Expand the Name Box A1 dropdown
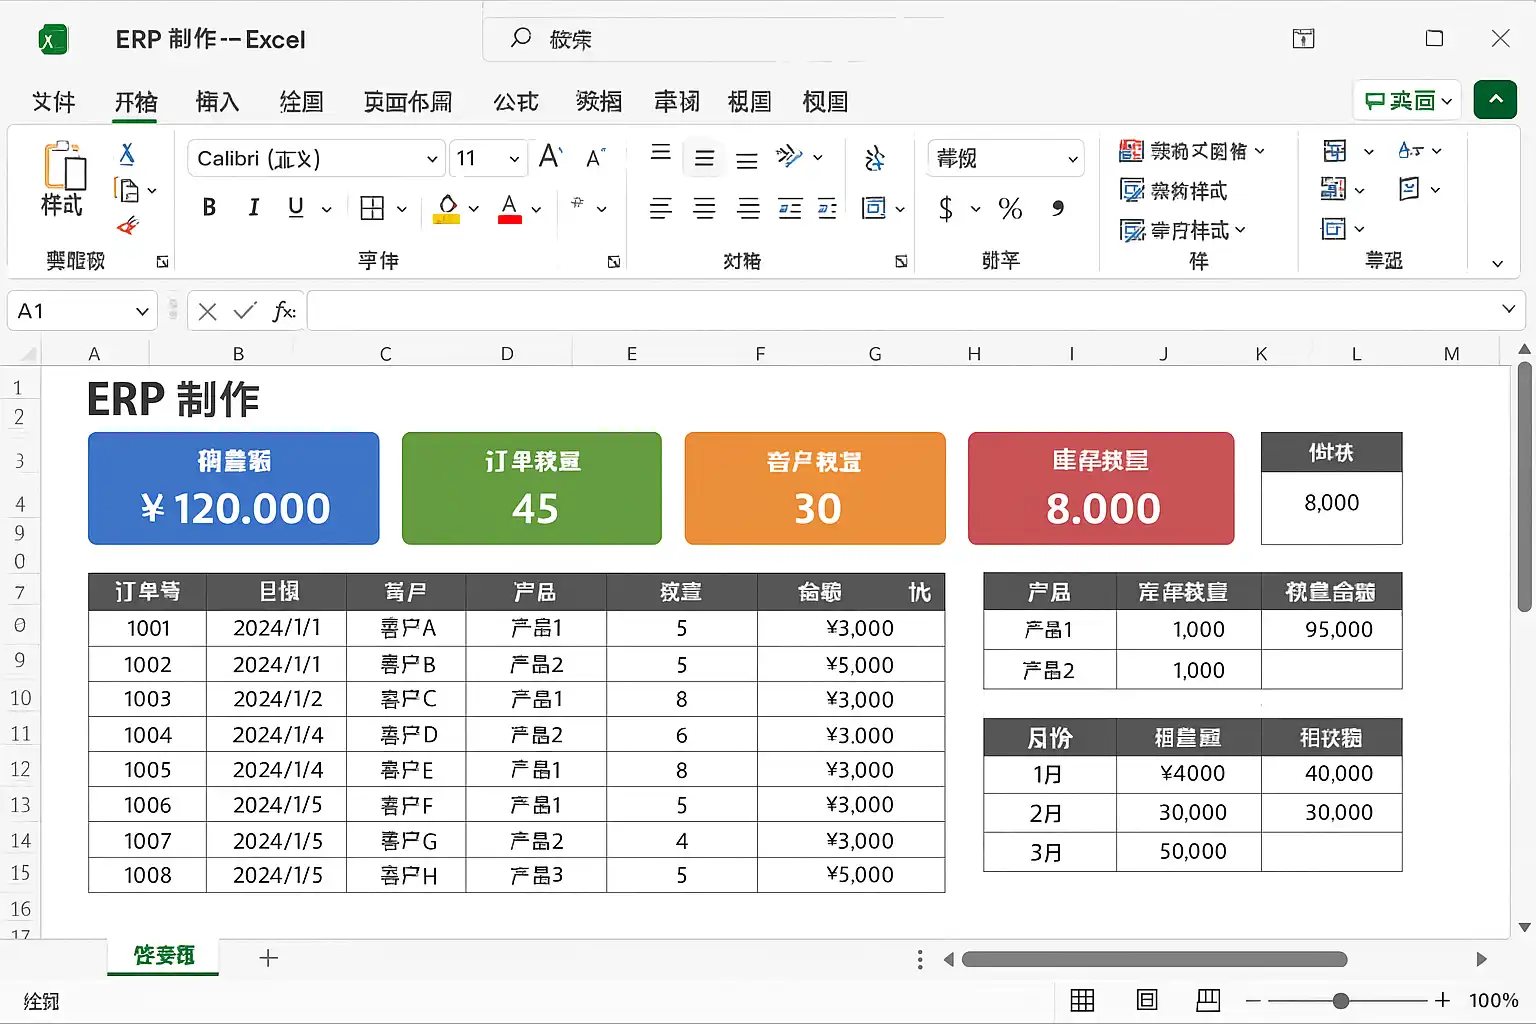The image size is (1536, 1024). pos(142,312)
